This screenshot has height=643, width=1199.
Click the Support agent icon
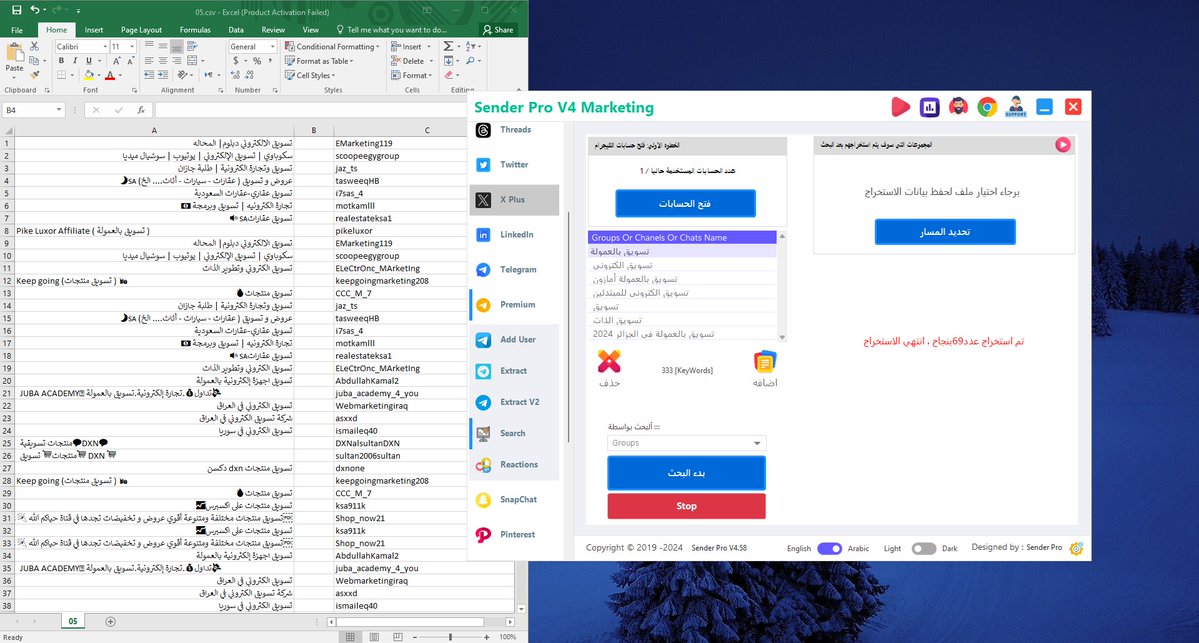click(1015, 107)
